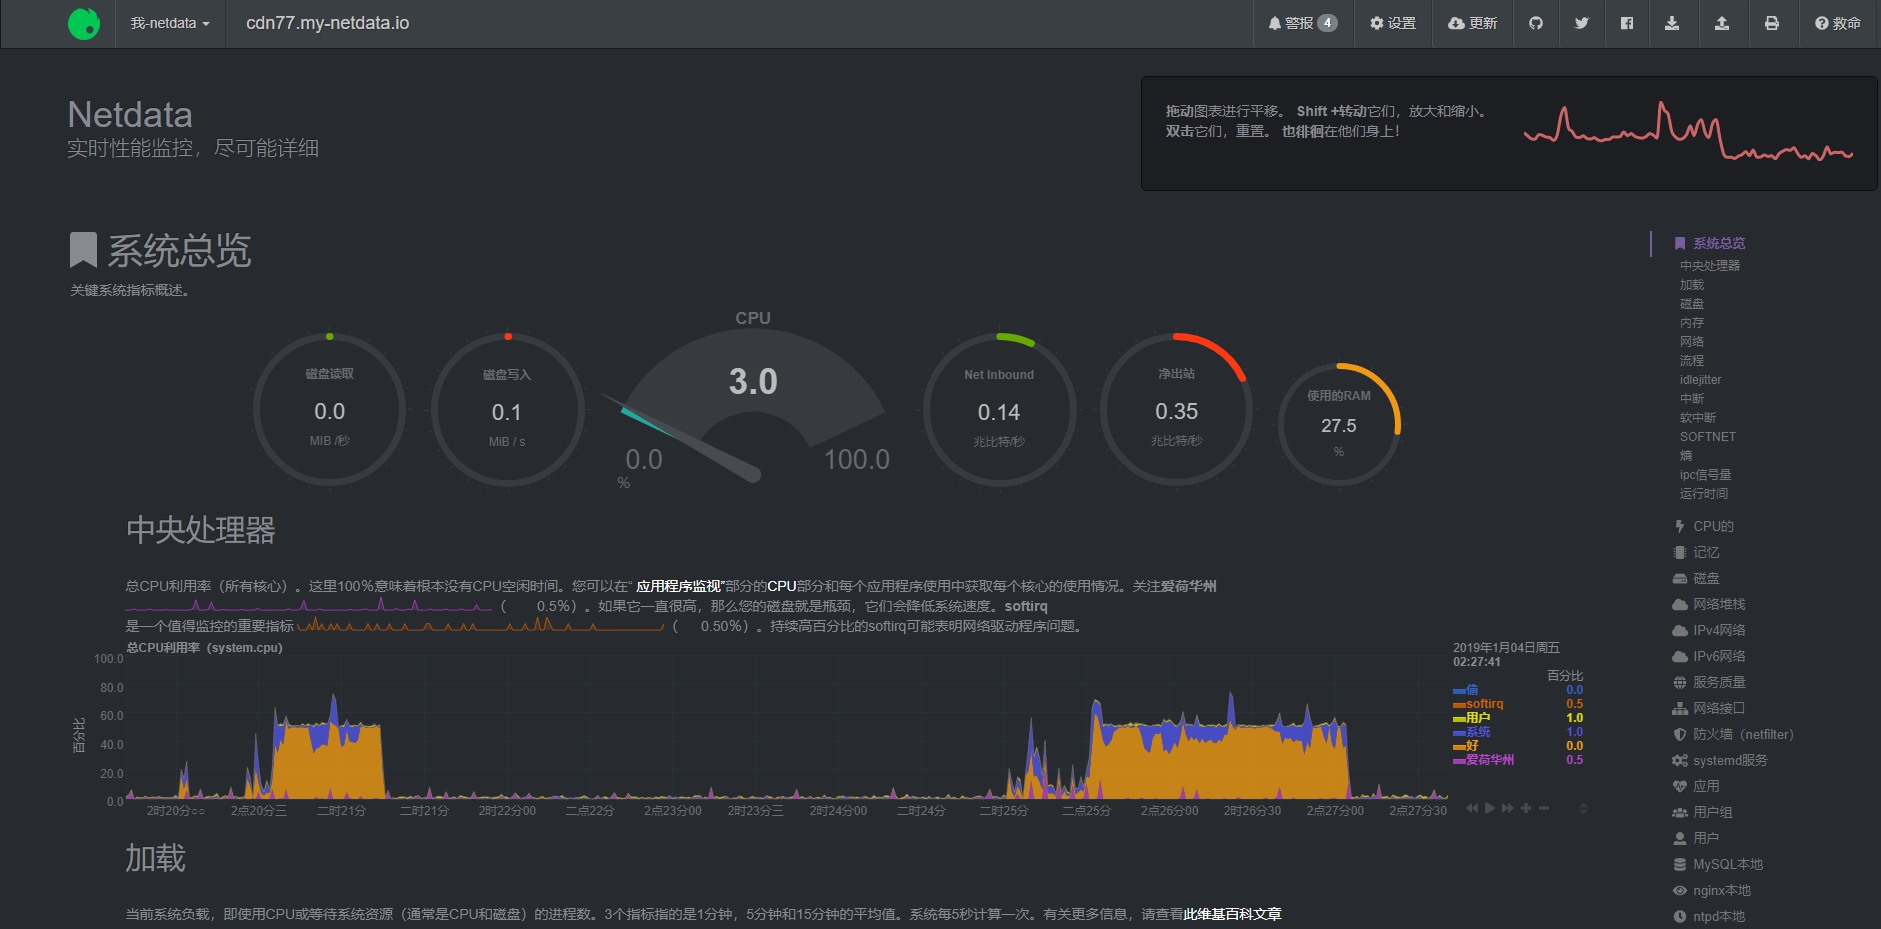Click the drive icon beside 磁盘

[x=1680, y=578]
